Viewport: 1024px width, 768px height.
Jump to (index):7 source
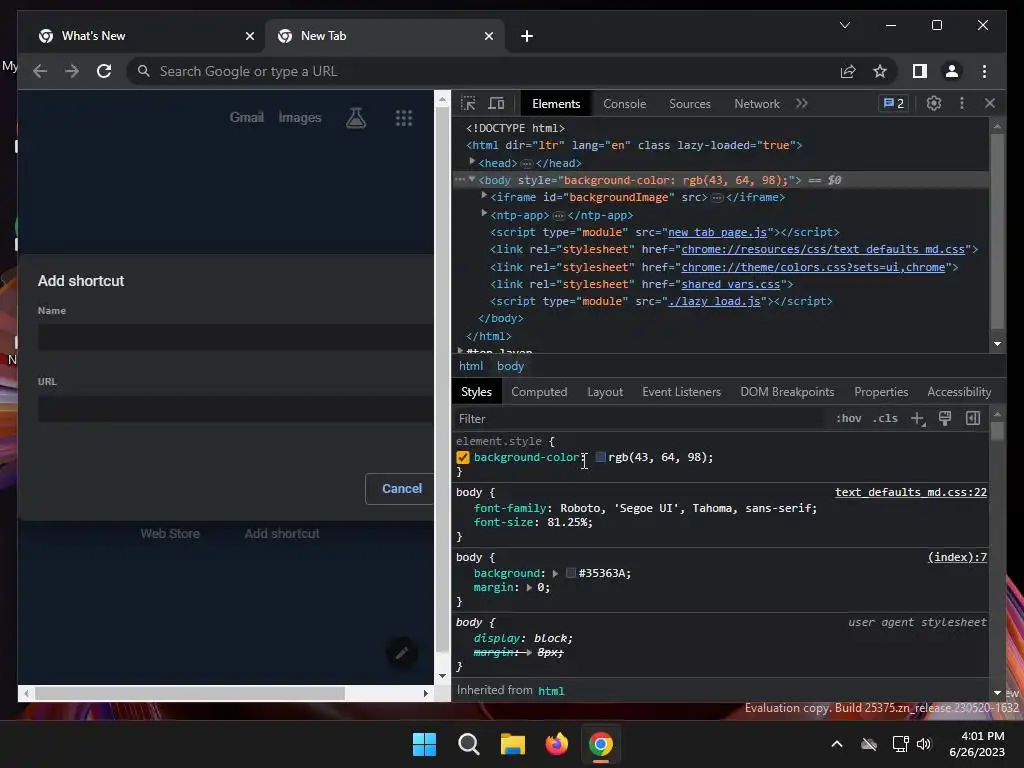coord(957,557)
